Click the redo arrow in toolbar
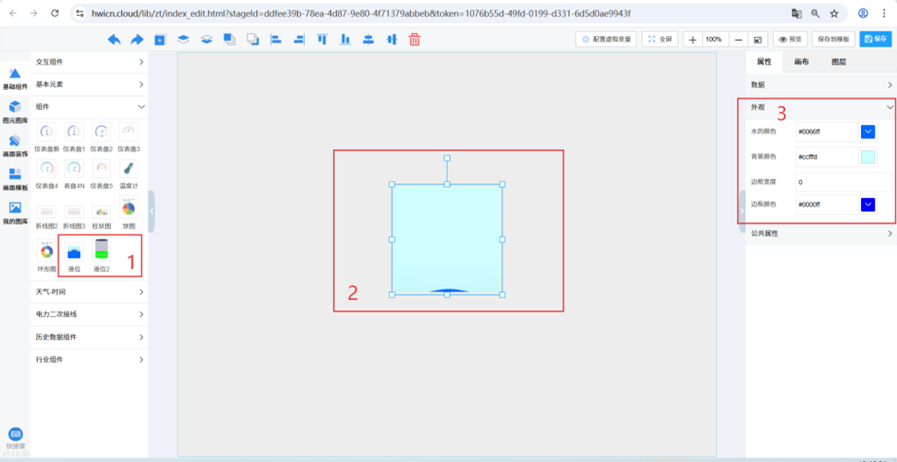 (x=137, y=39)
